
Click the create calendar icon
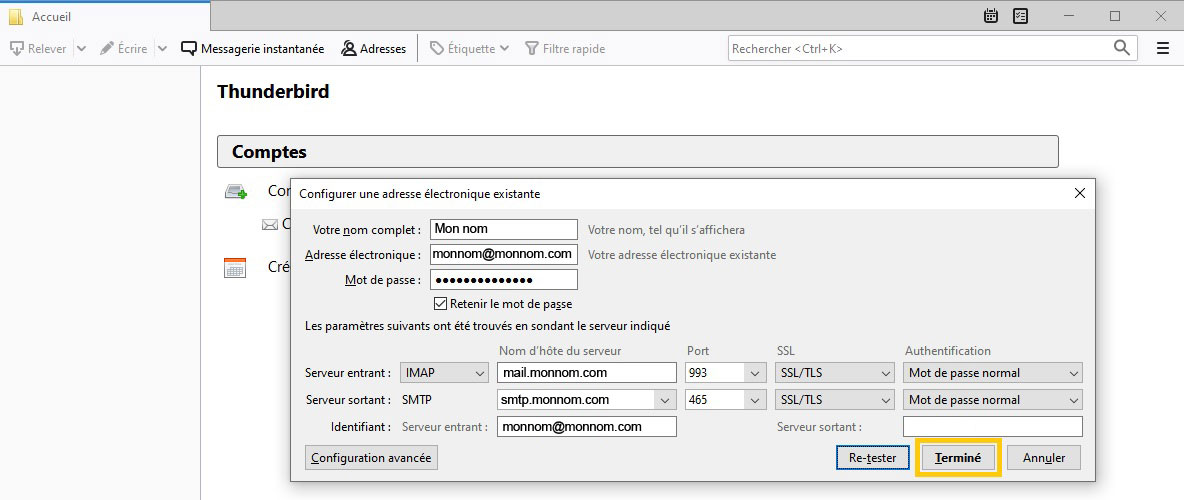235,267
